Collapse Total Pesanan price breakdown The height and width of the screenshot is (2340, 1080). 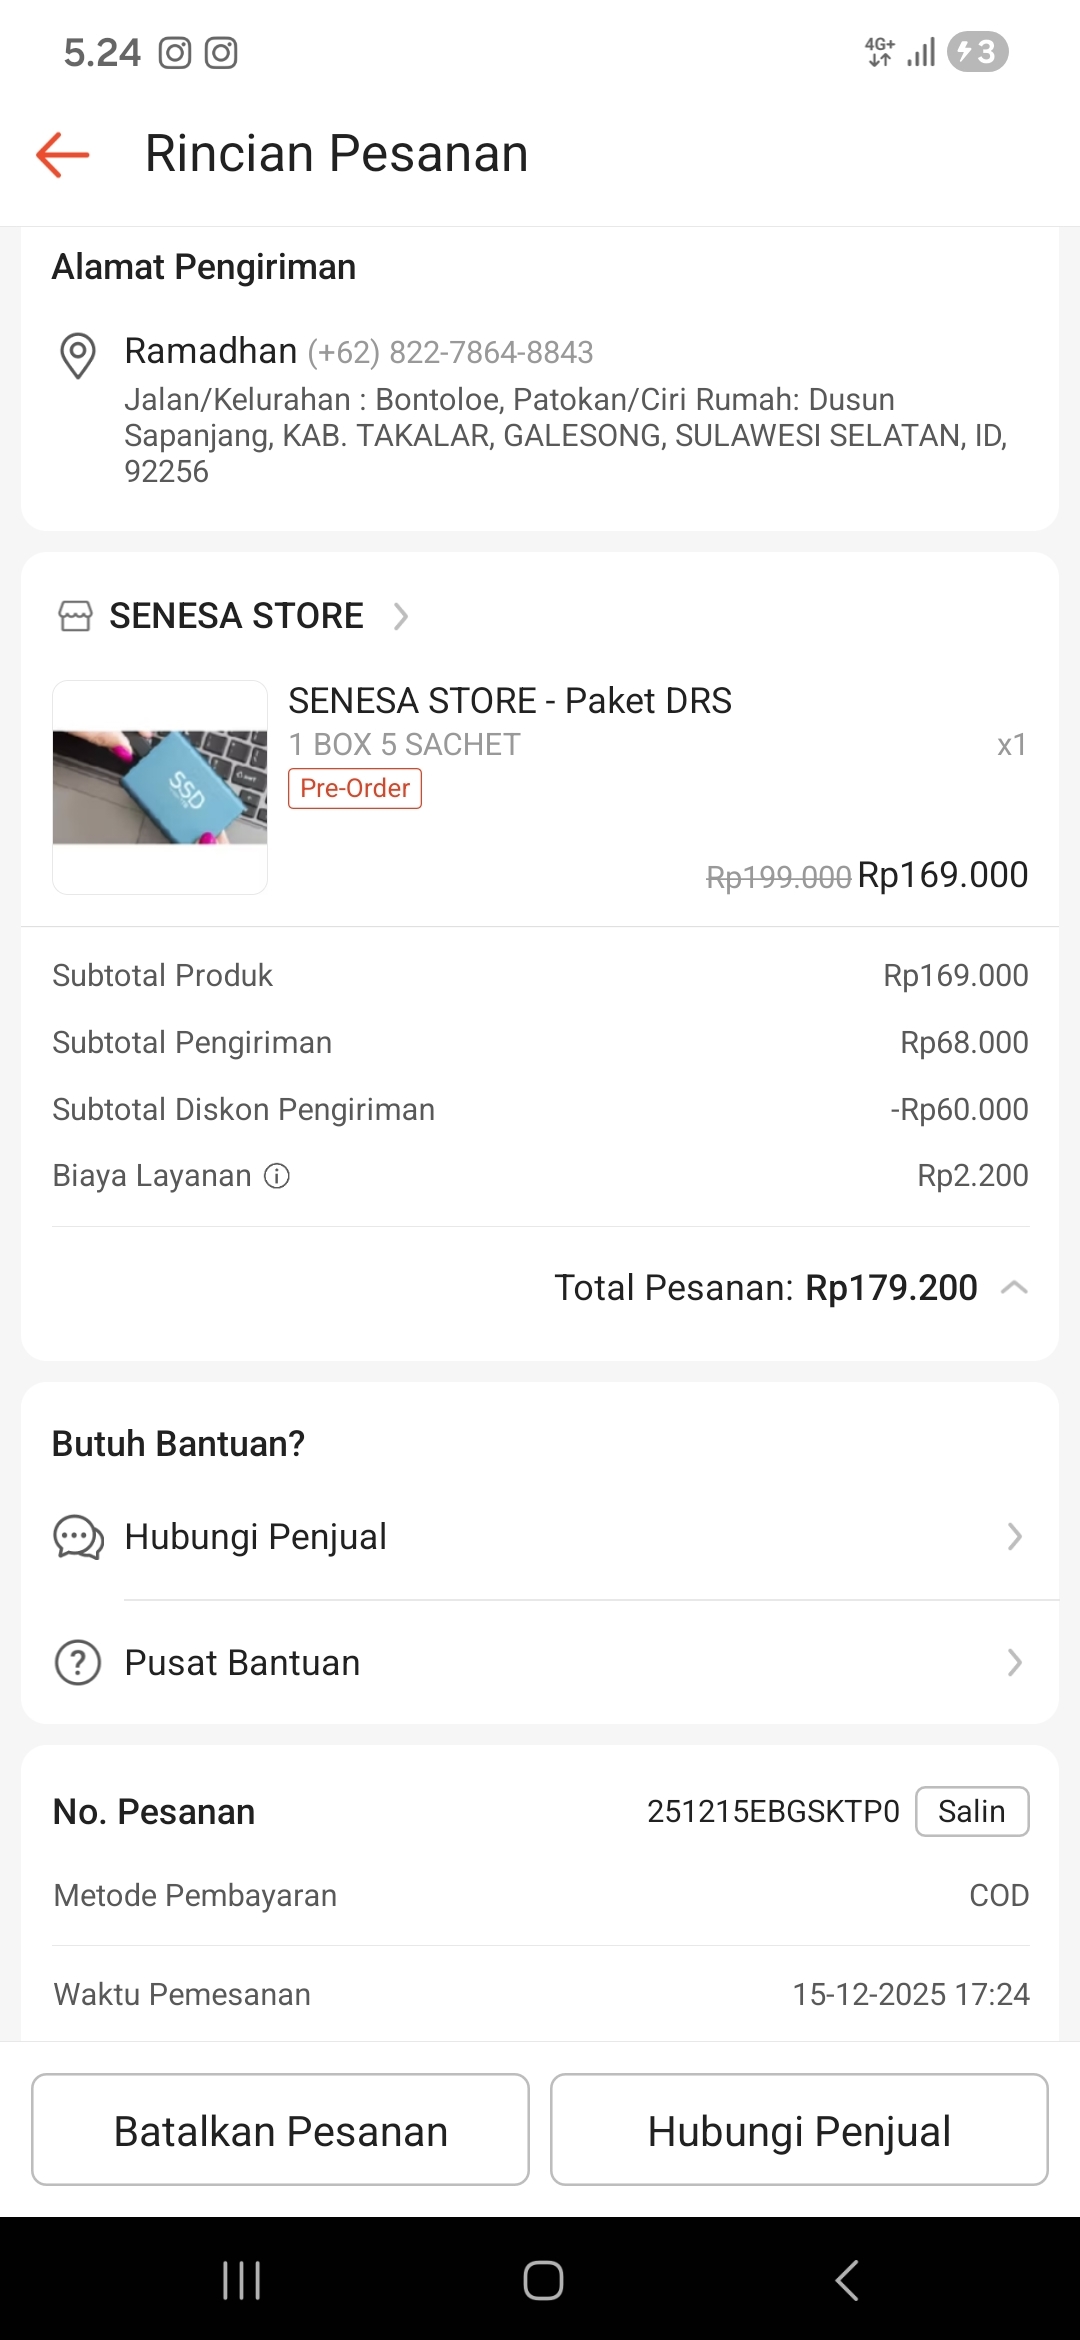[x=1014, y=1288]
